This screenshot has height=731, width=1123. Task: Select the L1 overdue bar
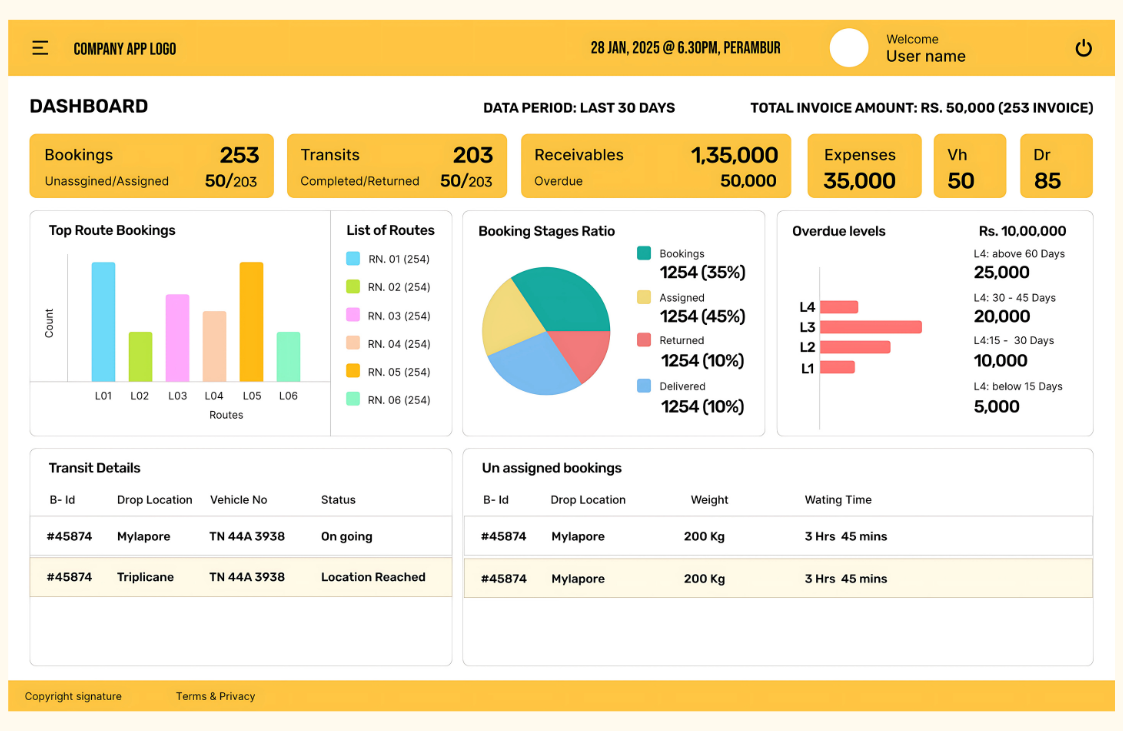(x=837, y=367)
